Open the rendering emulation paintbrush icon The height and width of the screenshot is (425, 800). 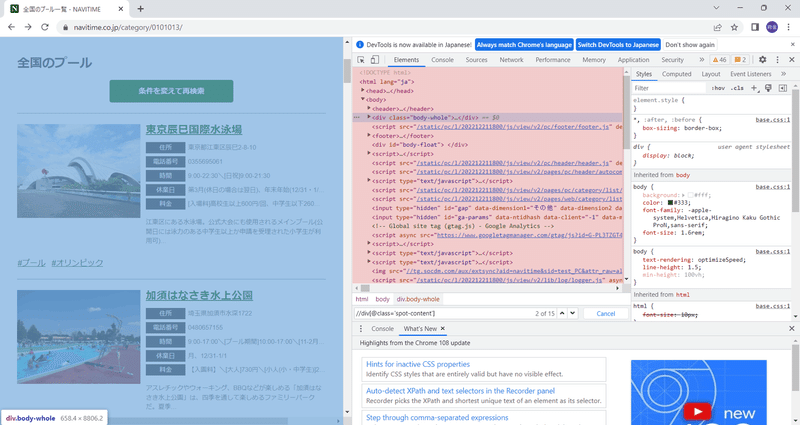tap(768, 88)
